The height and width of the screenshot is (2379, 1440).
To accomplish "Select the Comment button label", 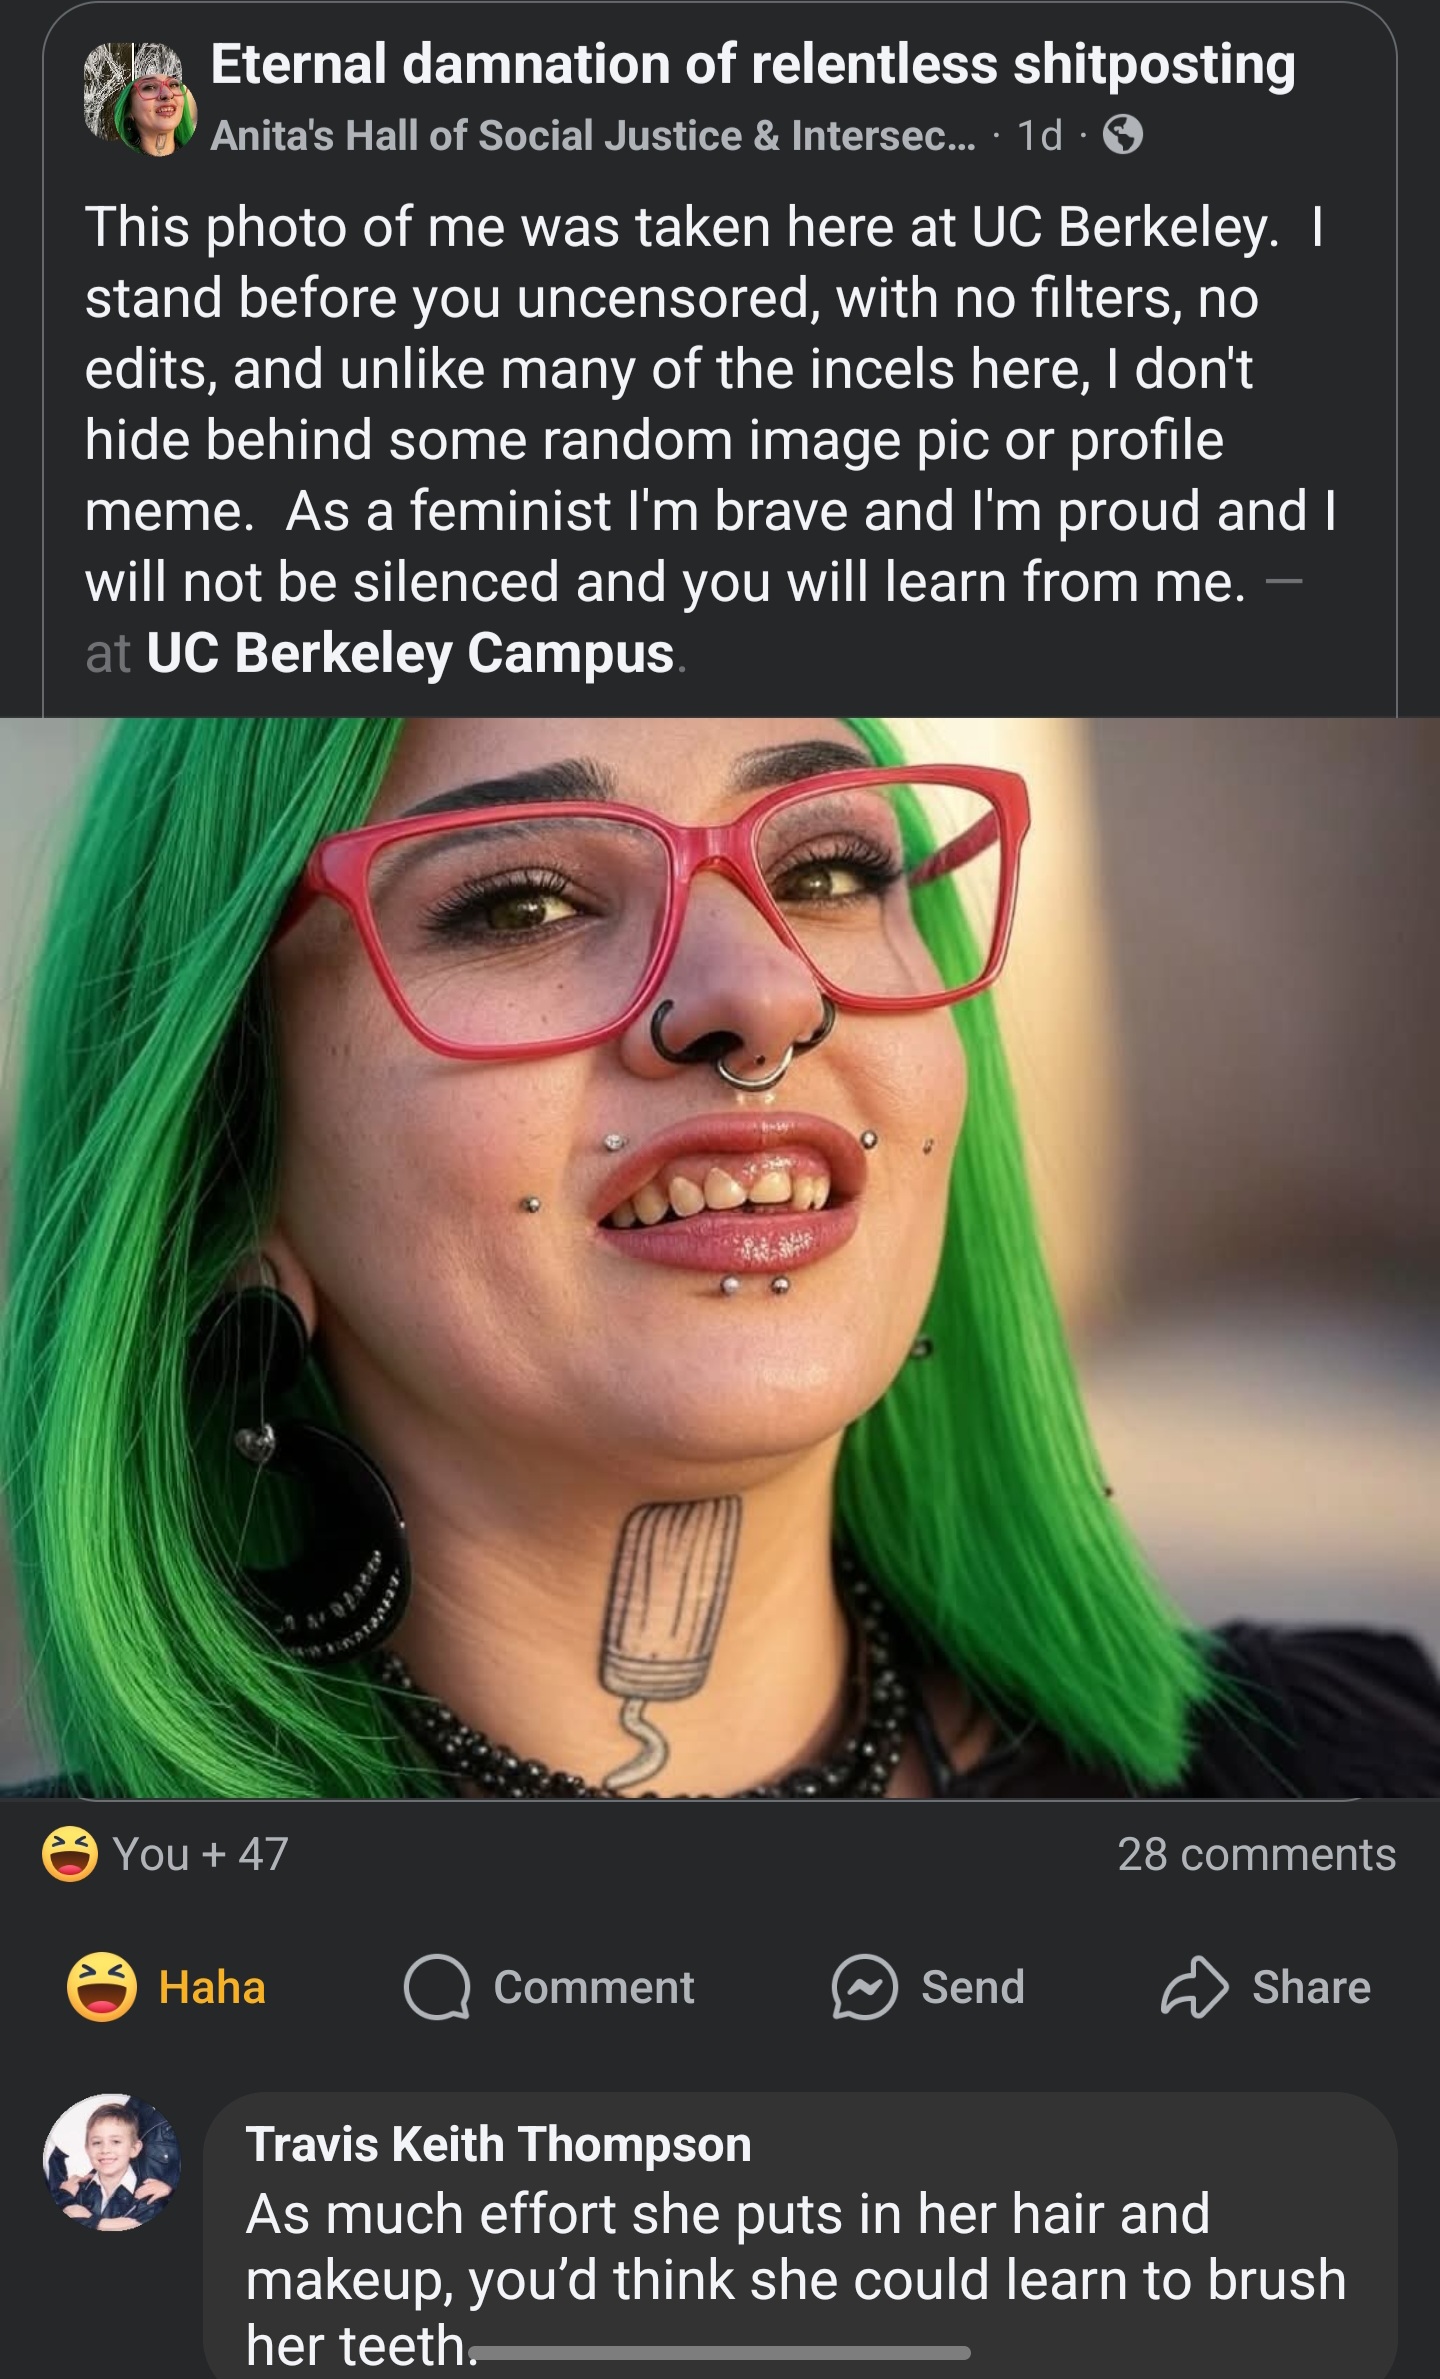I will coord(594,1987).
